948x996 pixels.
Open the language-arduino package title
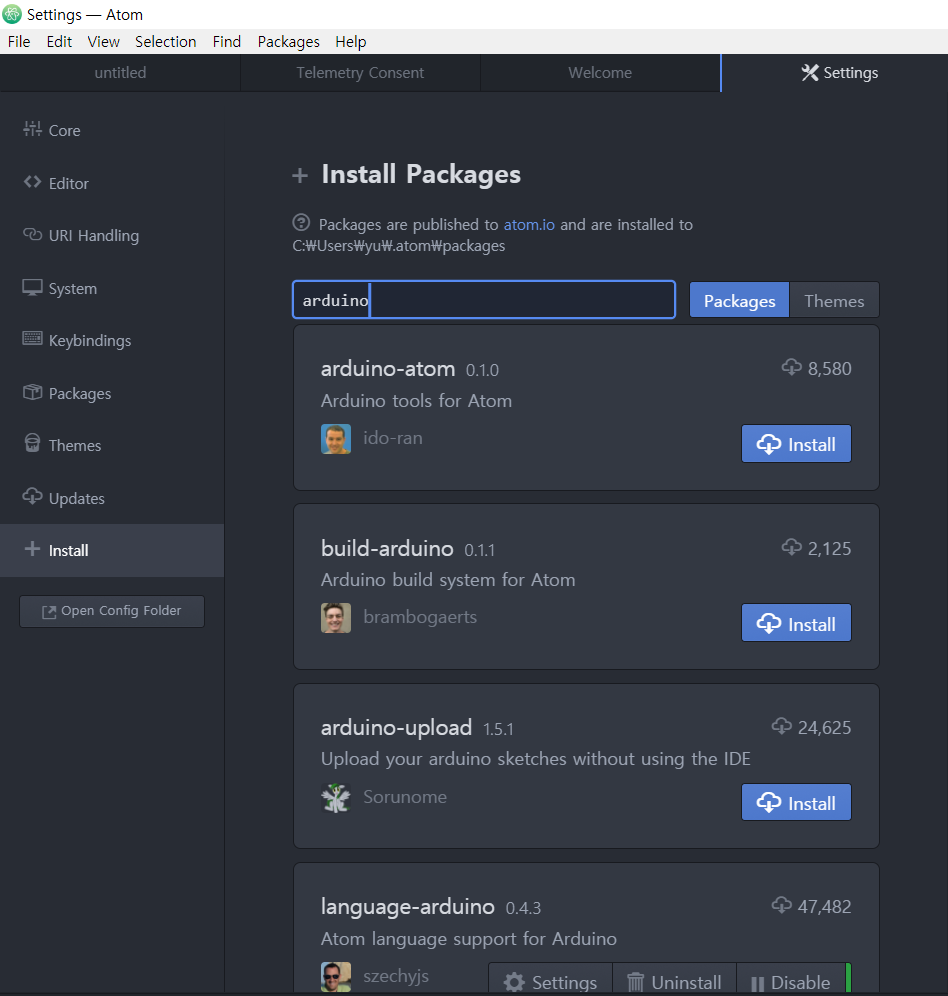(x=408, y=907)
